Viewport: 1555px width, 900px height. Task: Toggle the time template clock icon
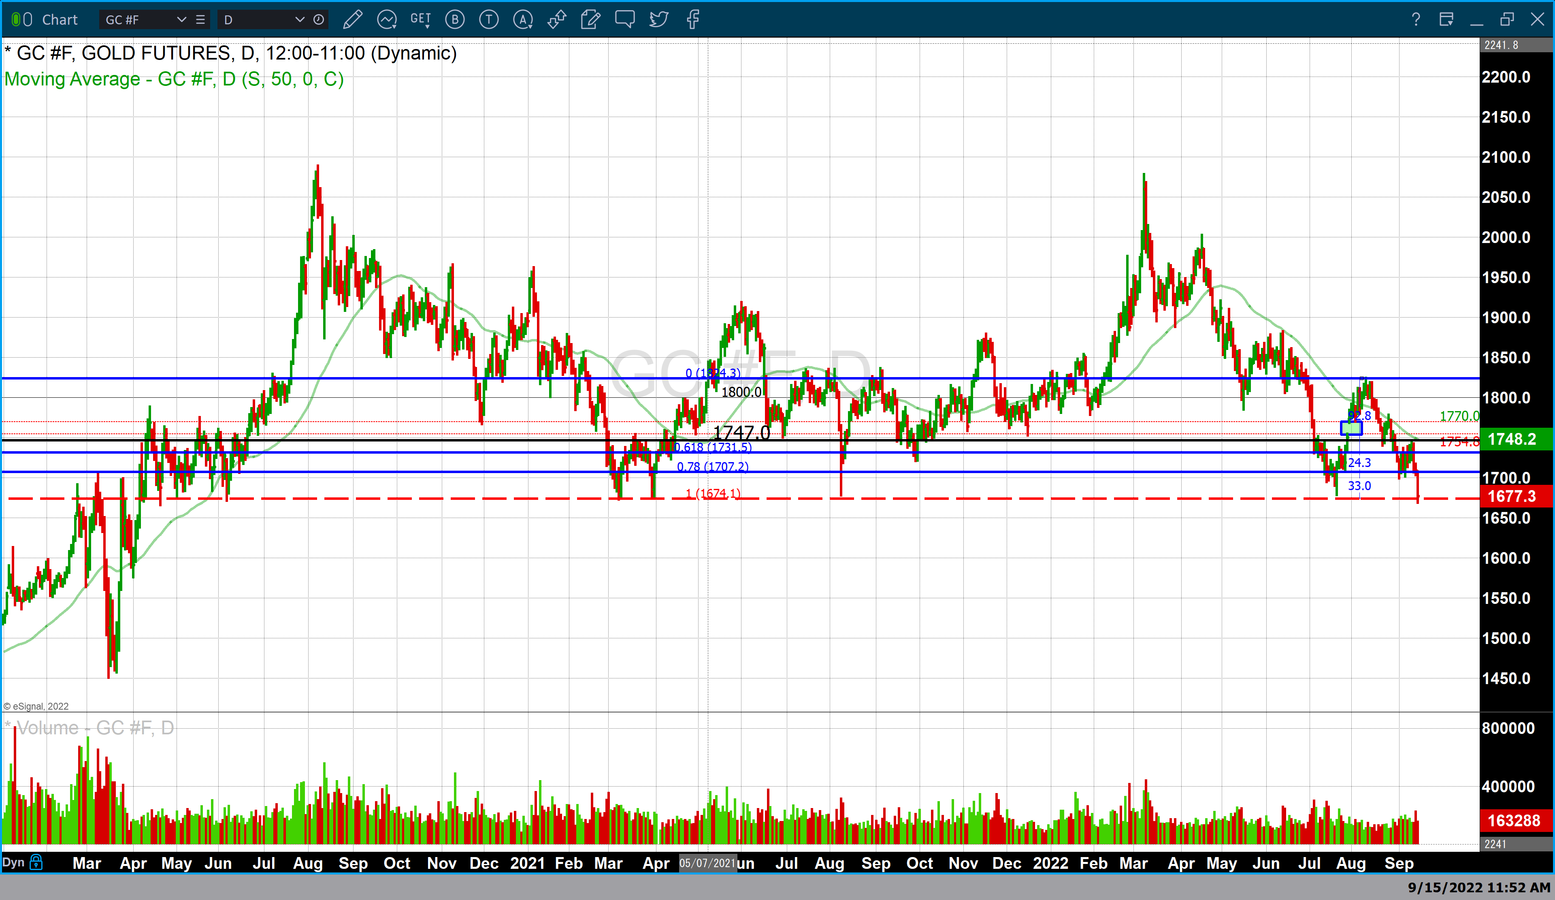tap(319, 19)
